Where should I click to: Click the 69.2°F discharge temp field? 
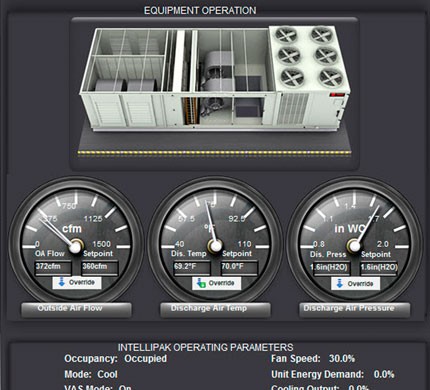(192, 267)
